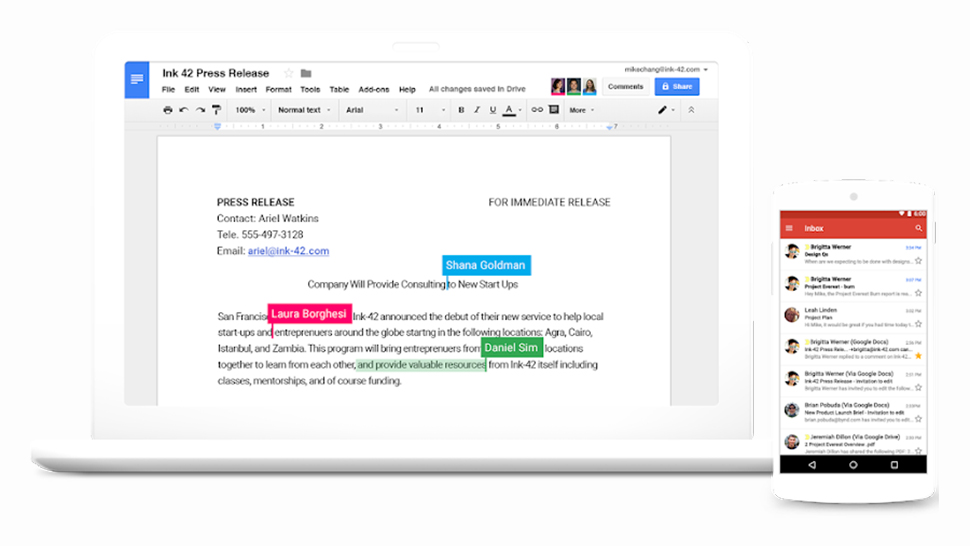Open the Add-ons menu
970x546 pixels.
pos(374,90)
